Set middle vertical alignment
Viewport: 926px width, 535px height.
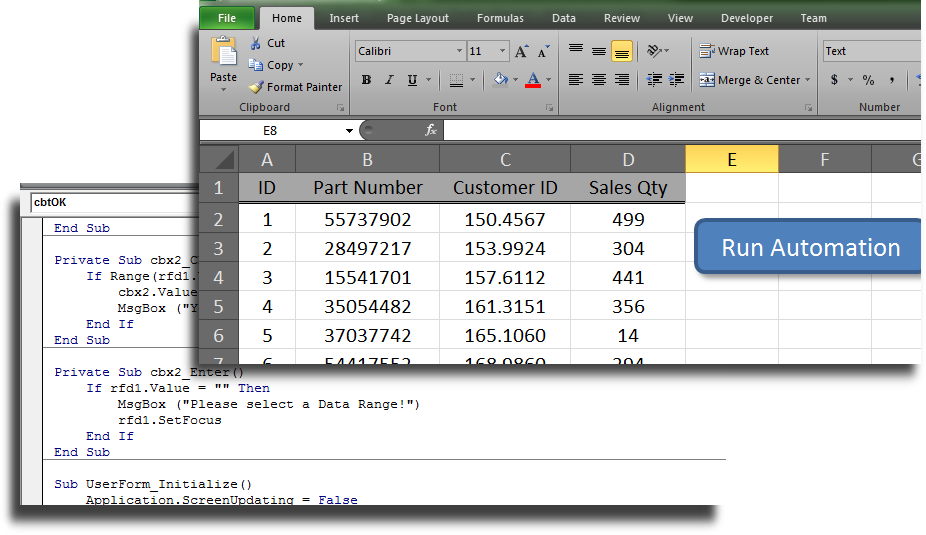(x=599, y=51)
